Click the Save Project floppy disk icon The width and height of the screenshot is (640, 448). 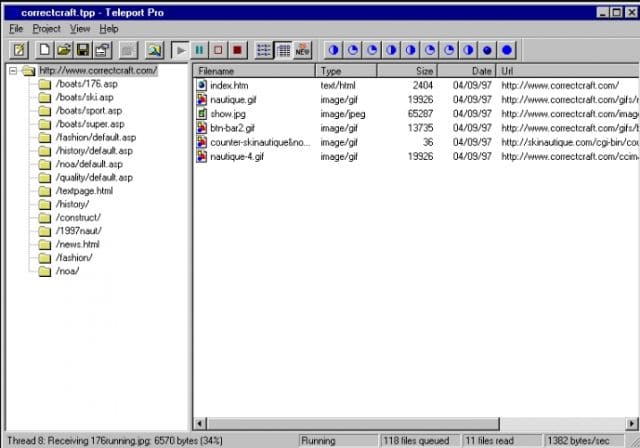[83, 49]
